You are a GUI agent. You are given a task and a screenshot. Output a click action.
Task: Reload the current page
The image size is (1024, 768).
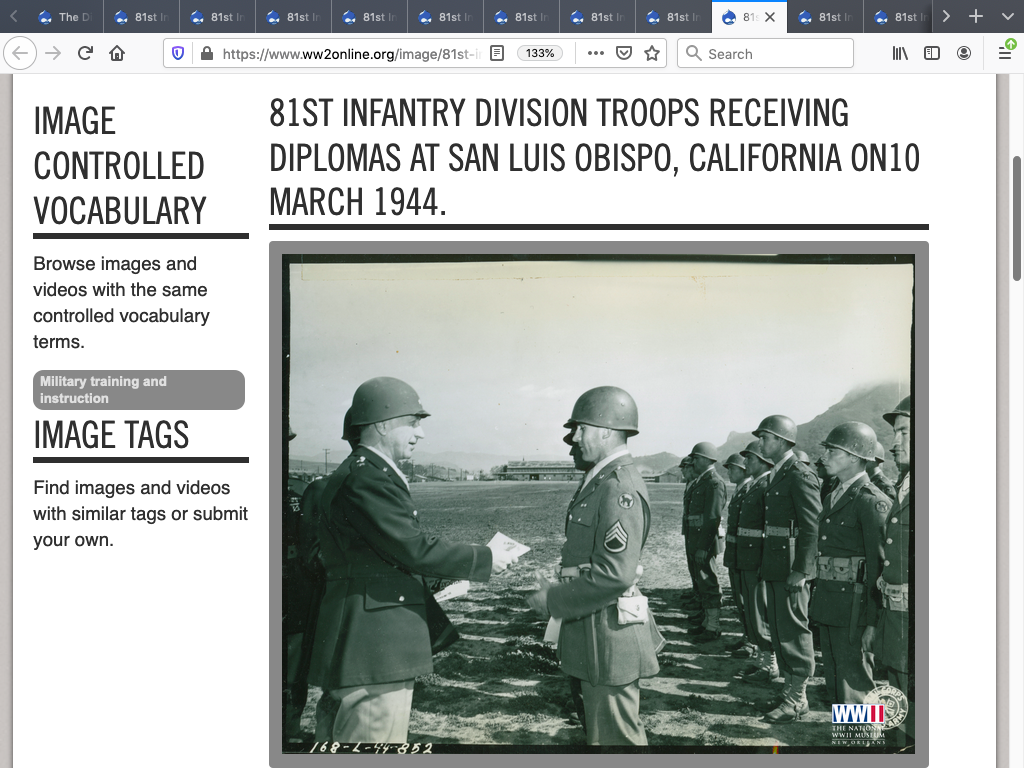click(85, 53)
